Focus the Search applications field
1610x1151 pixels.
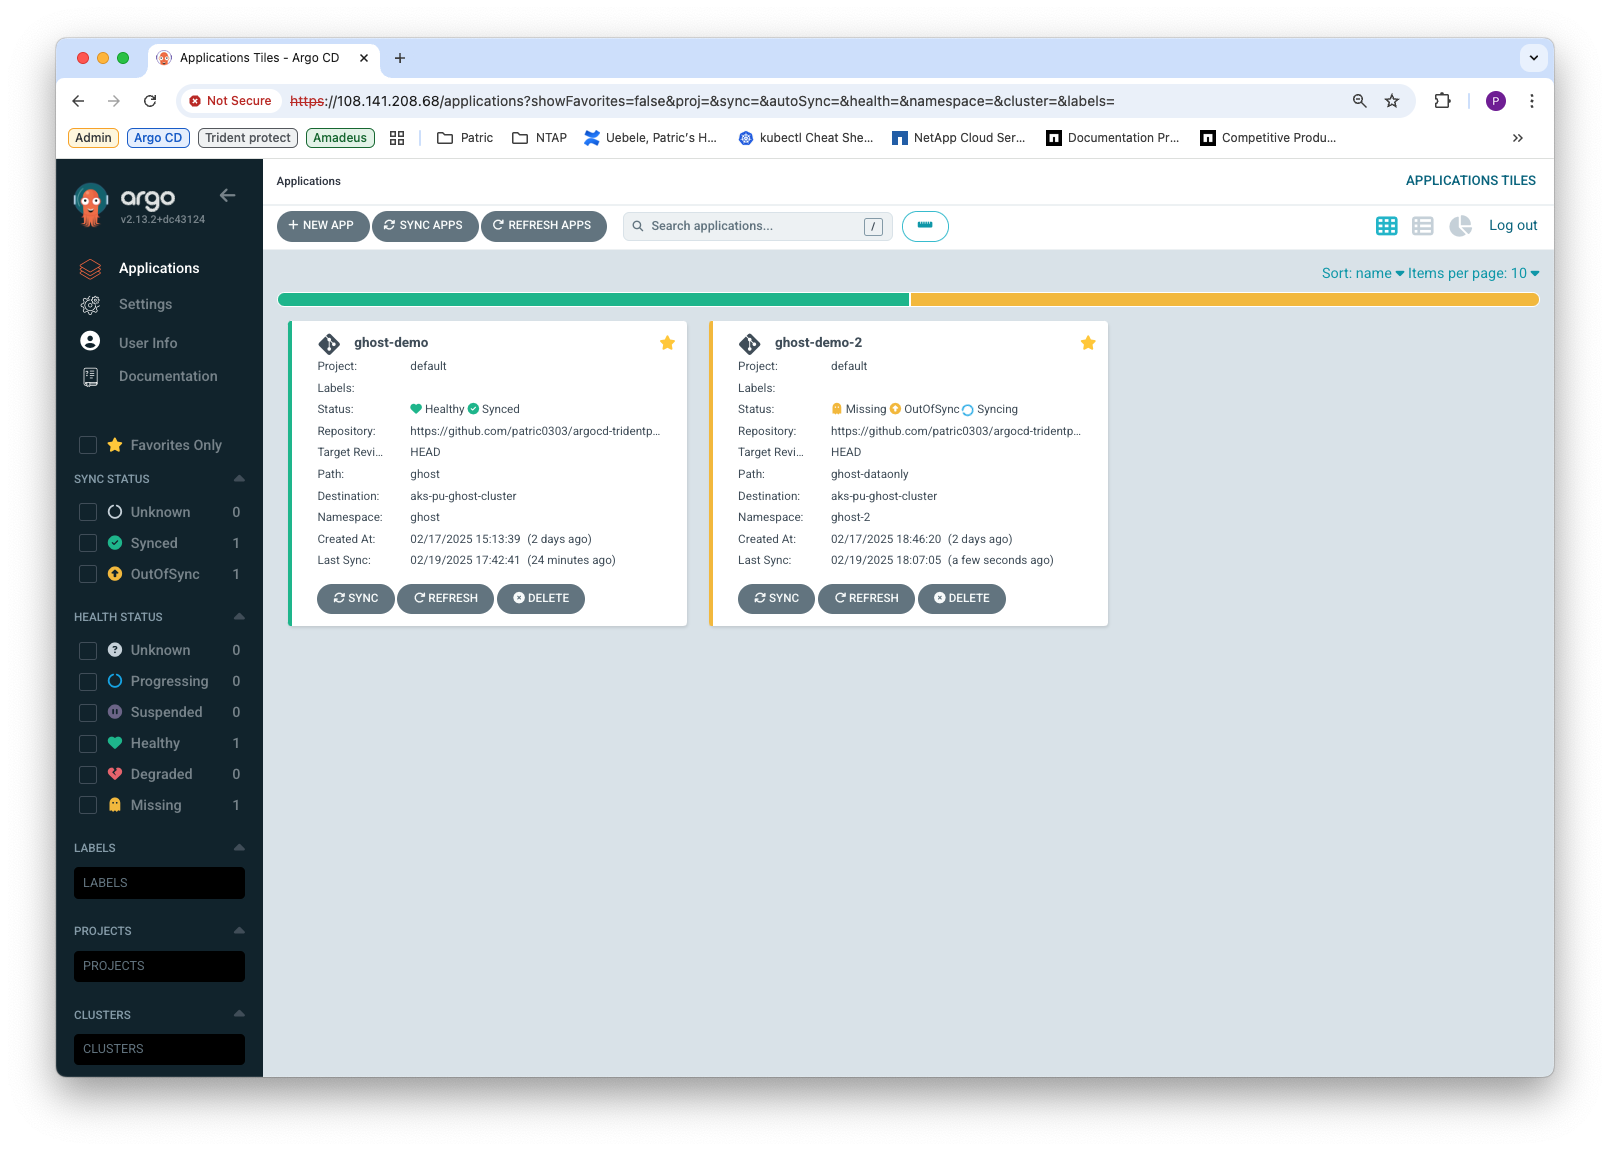coord(757,226)
